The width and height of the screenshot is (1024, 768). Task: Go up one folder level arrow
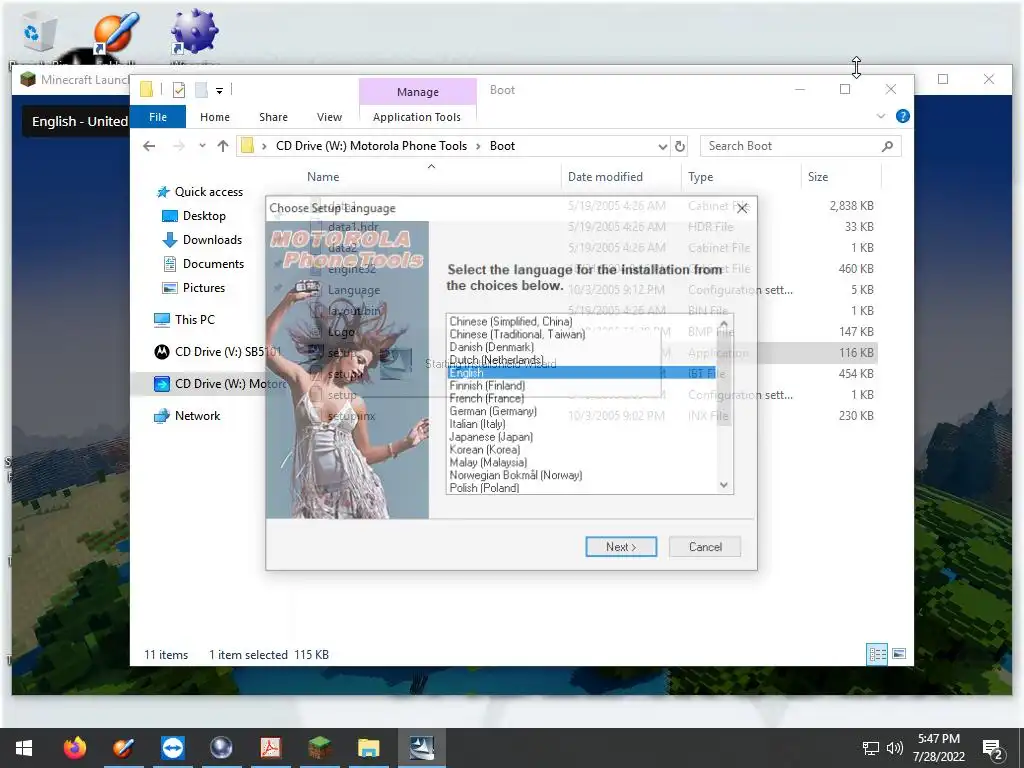point(223,146)
